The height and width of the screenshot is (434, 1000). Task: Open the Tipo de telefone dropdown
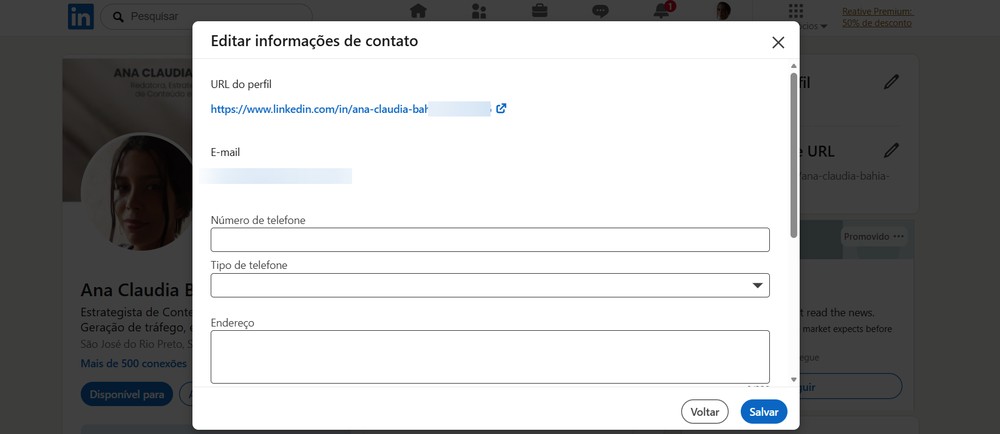[490, 285]
